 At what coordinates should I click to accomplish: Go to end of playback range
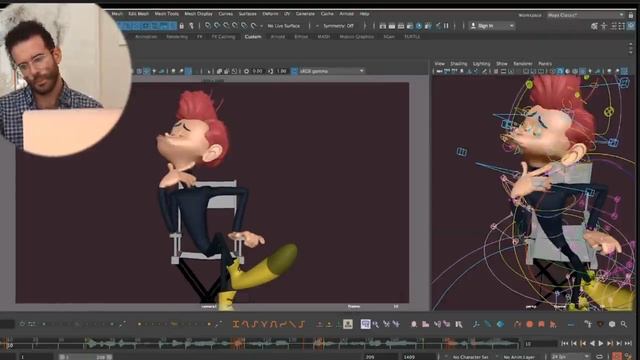[628, 344]
